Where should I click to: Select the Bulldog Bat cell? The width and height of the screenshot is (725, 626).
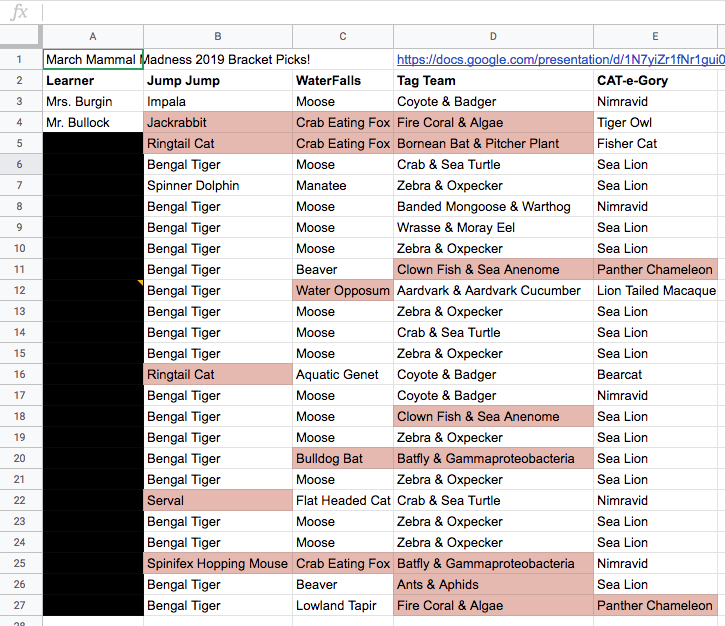(343, 458)
